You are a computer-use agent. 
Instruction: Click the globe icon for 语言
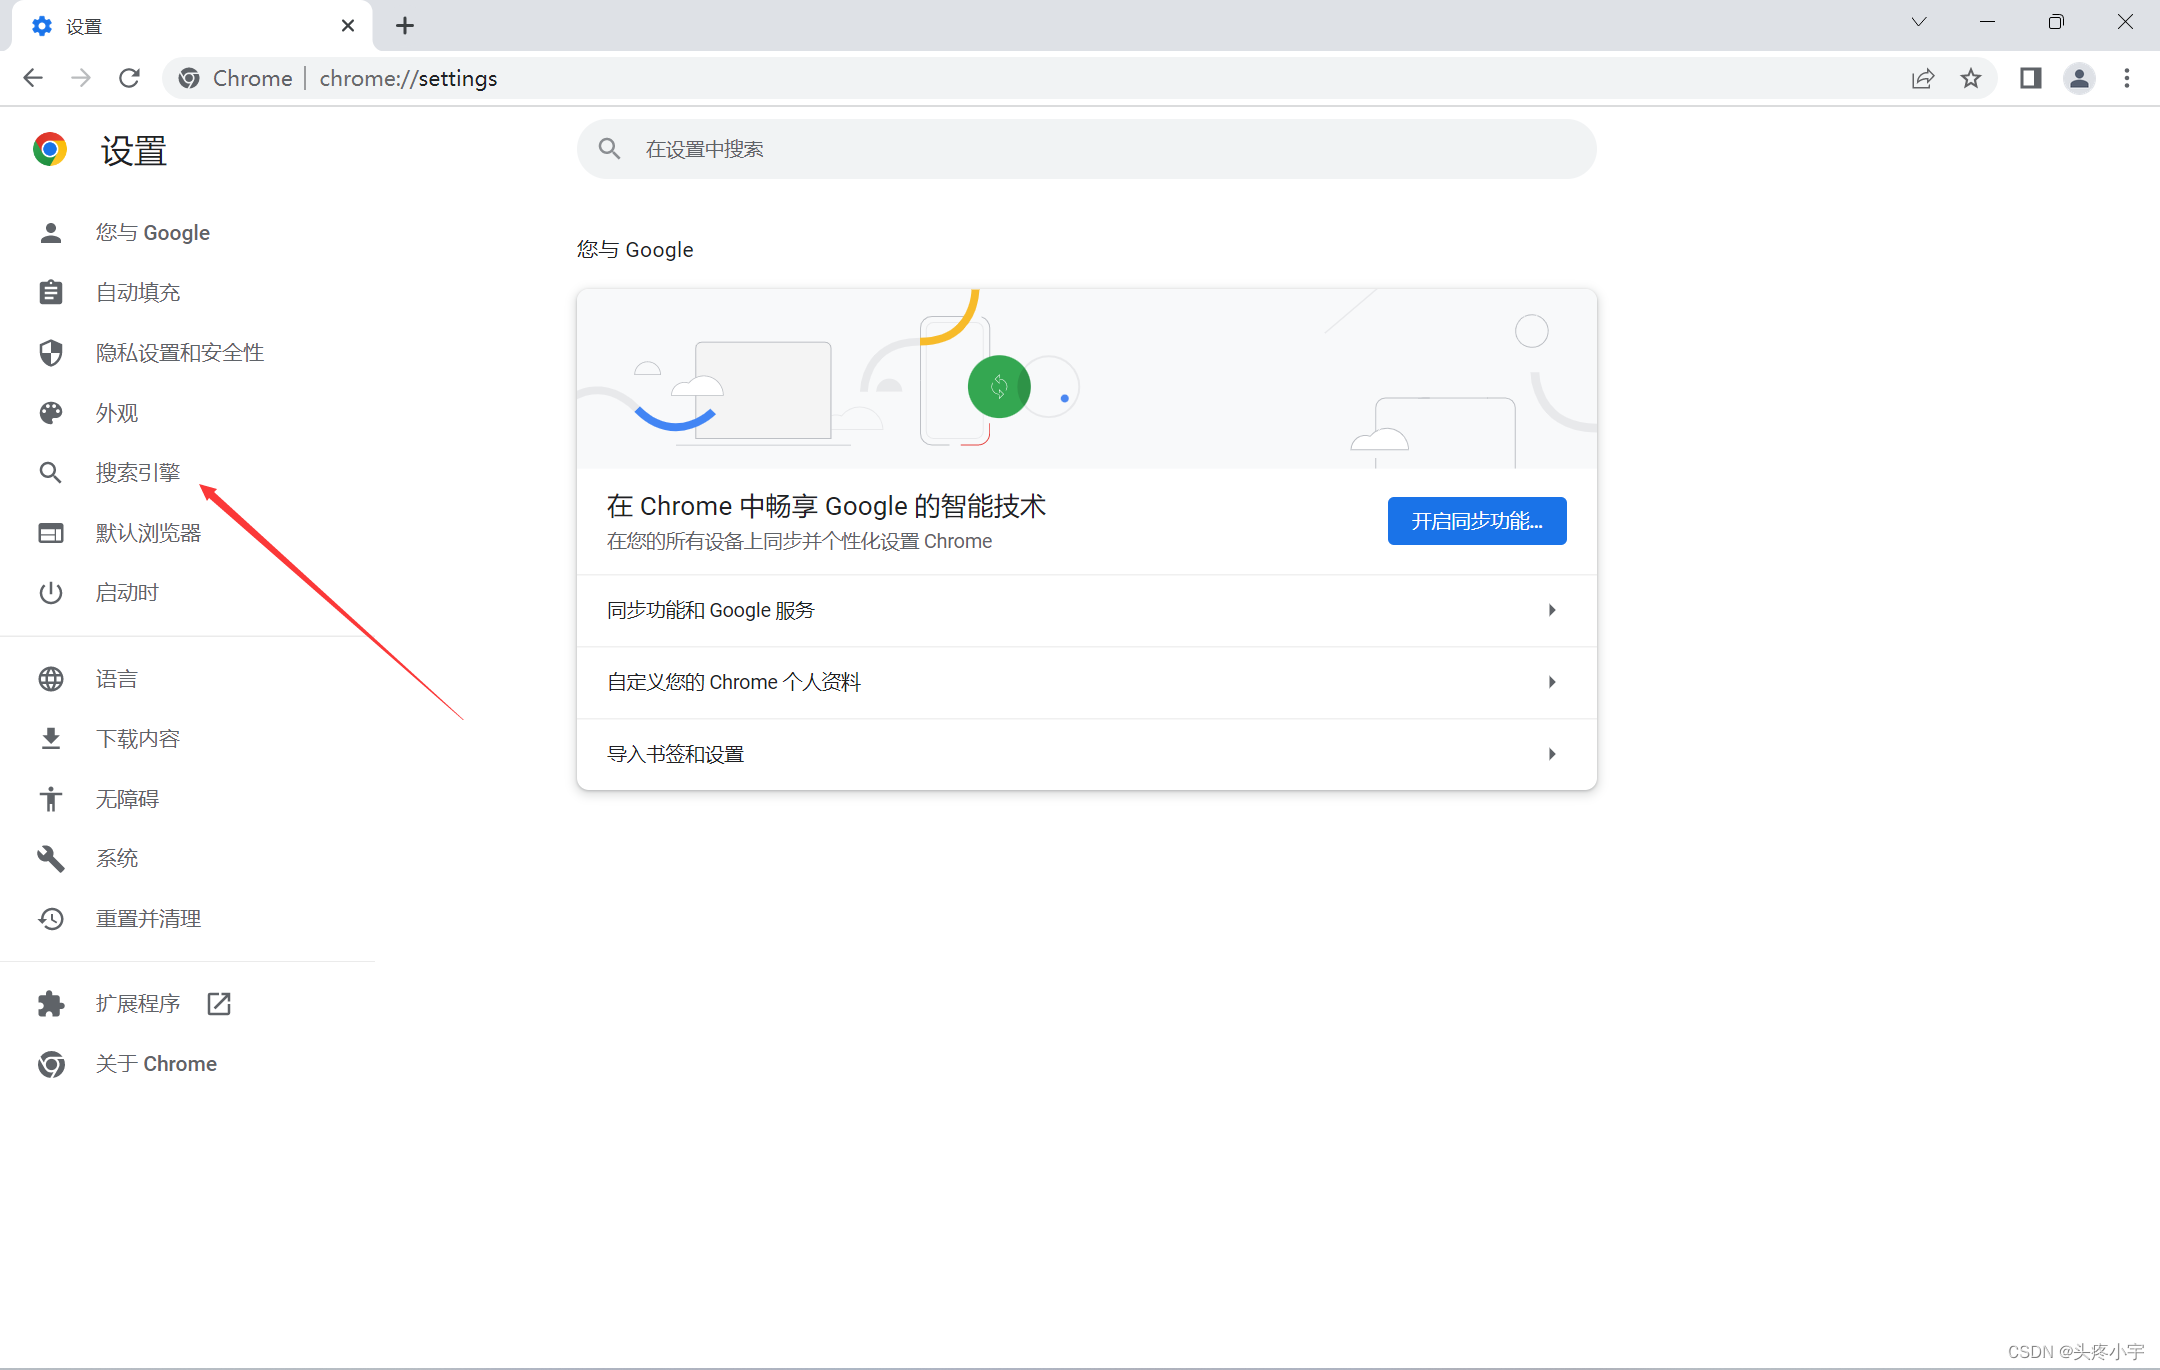(x=51, y=679)
